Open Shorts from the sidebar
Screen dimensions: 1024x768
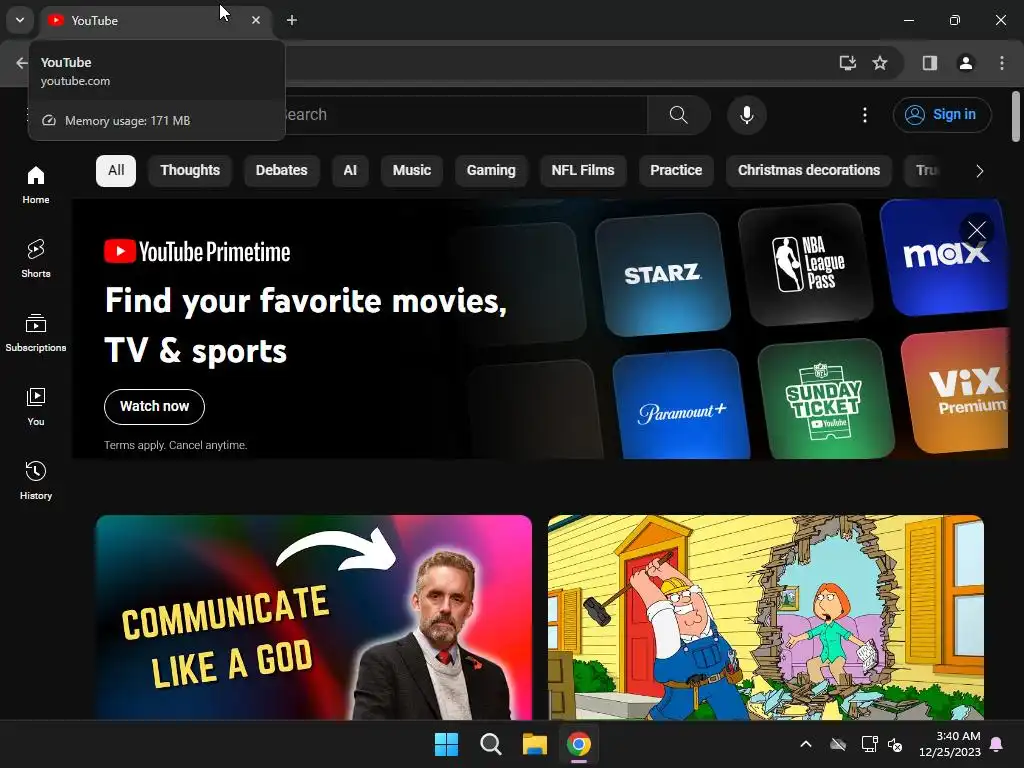pyautogui.click(x=36, y=259)
